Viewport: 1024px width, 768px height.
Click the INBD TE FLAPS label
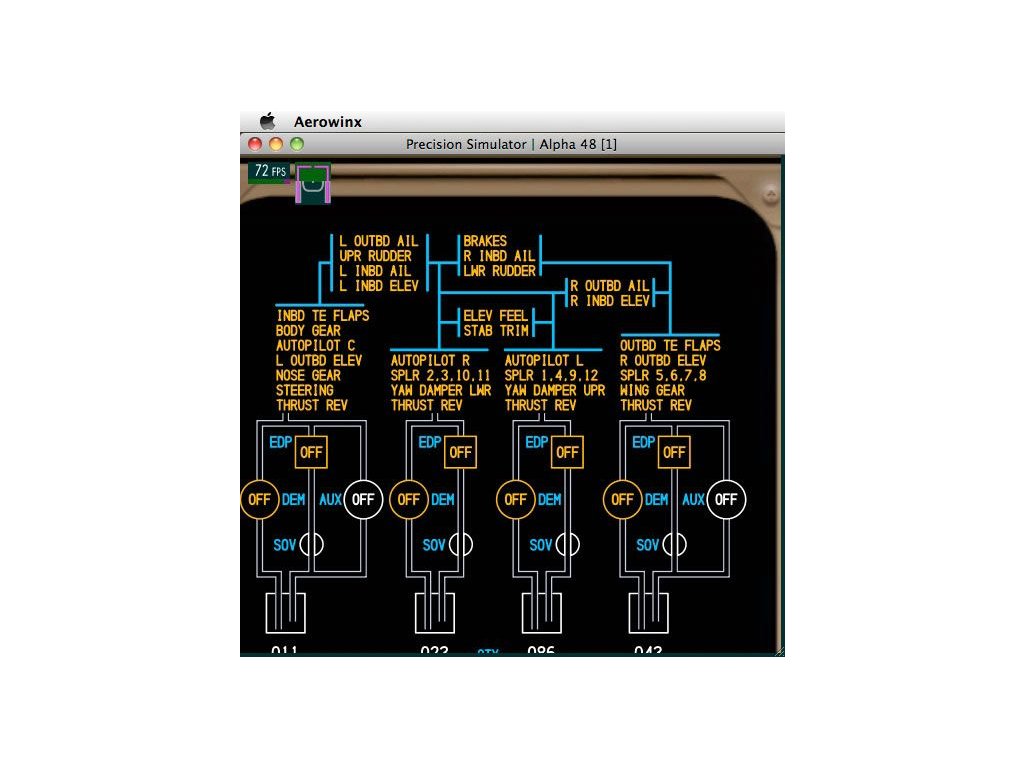click(x=323, y=316)
